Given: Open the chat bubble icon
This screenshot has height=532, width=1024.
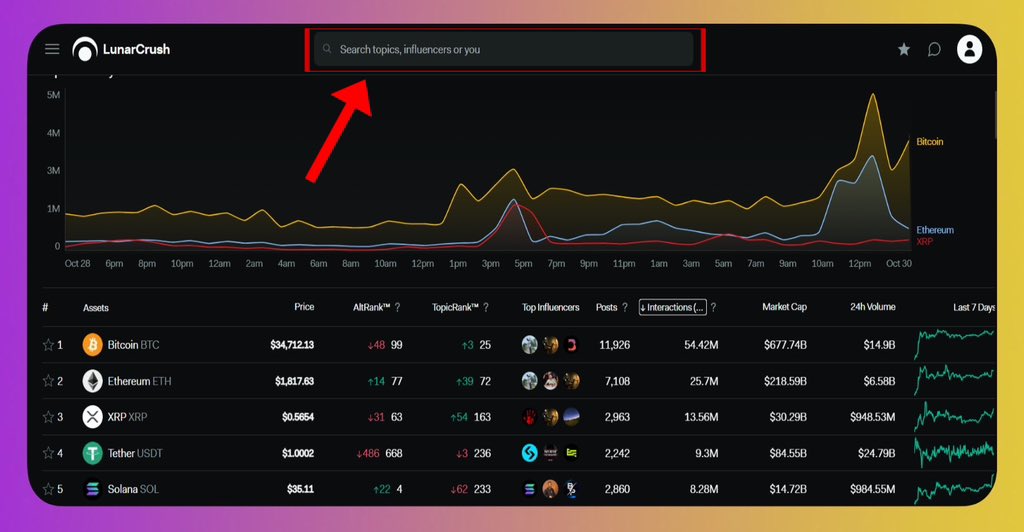Looking at the screenshot, I should click(x=935, y=50).
